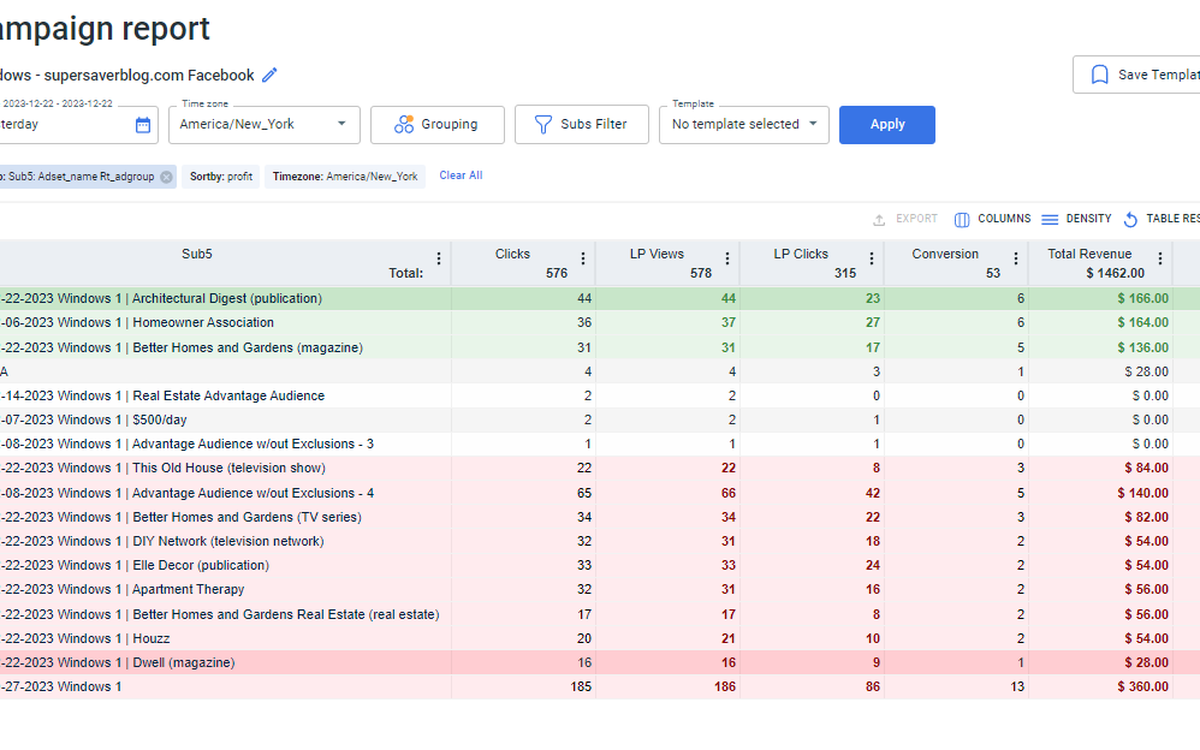Viewport: 1200px width, 750px height.
Task: Open LP Clicks column options menu
Action: click(871, 258)
